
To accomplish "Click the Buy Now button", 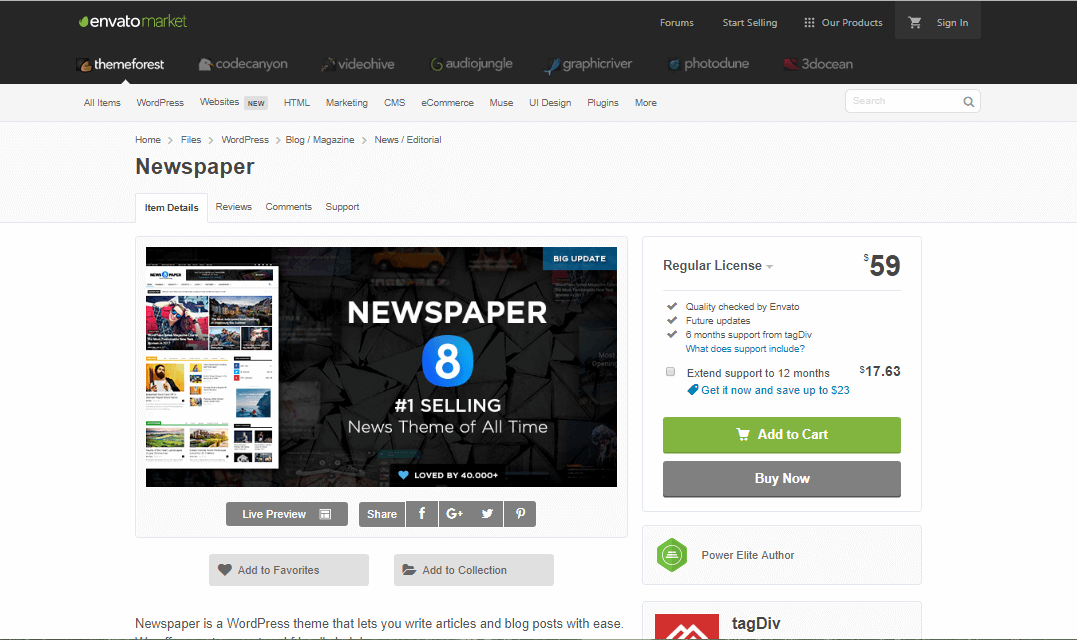I will (x=782, y=479).
